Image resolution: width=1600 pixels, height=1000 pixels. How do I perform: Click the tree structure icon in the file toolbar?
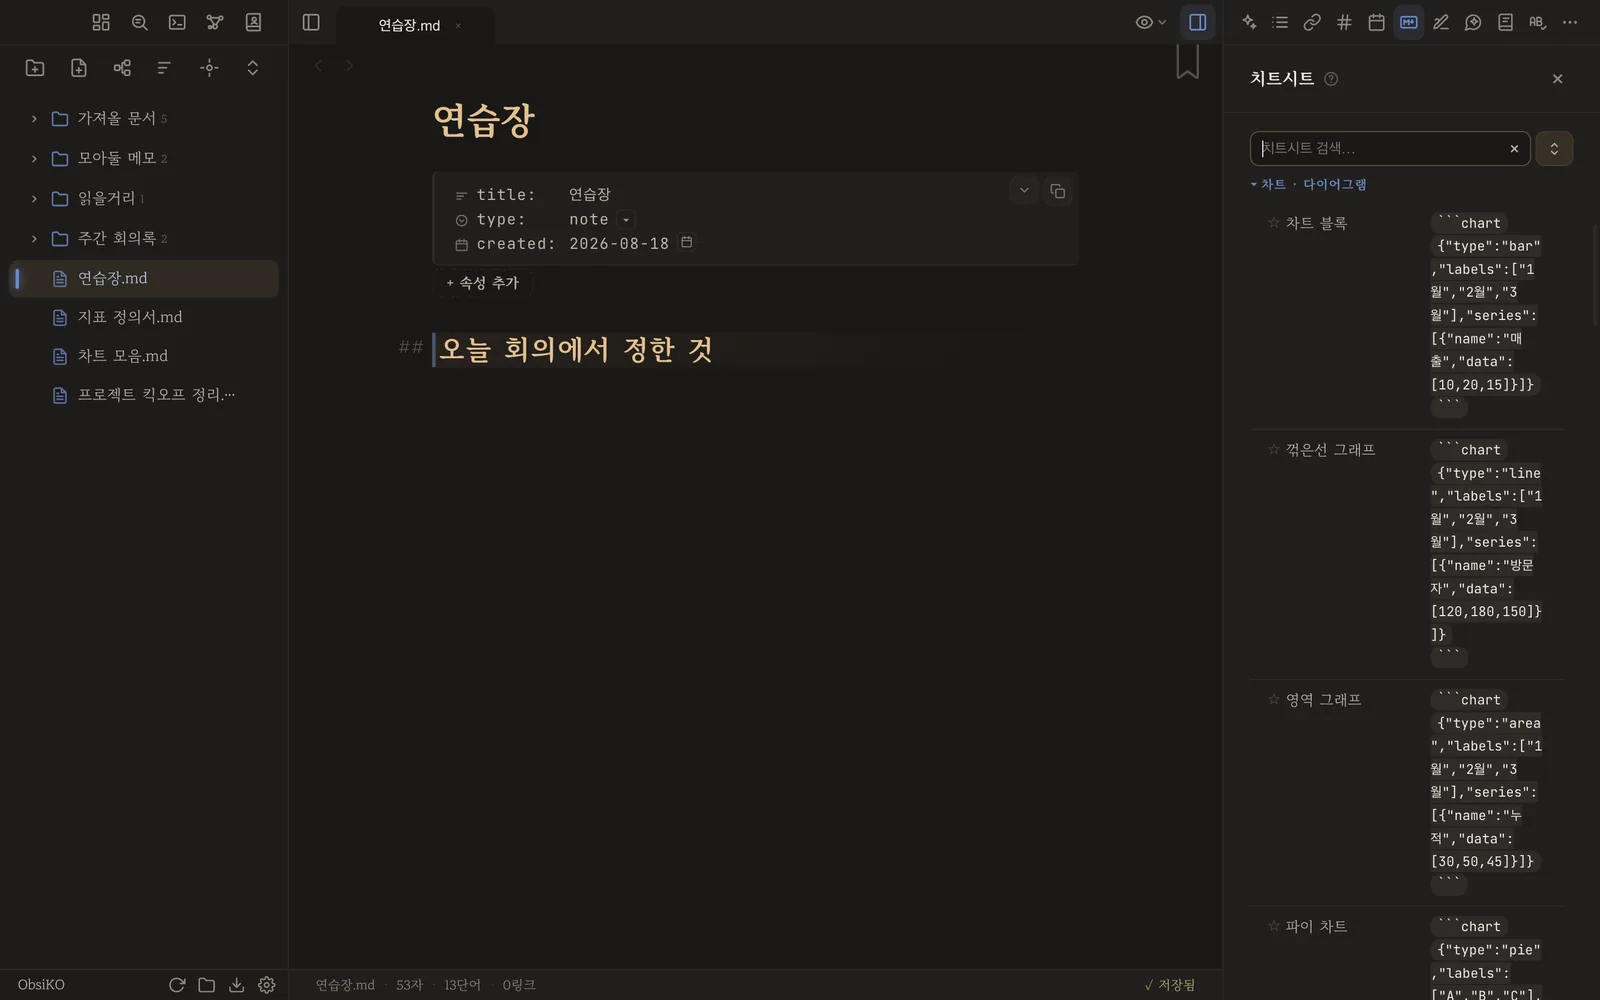pyautogui.click(x=122, y=68)
